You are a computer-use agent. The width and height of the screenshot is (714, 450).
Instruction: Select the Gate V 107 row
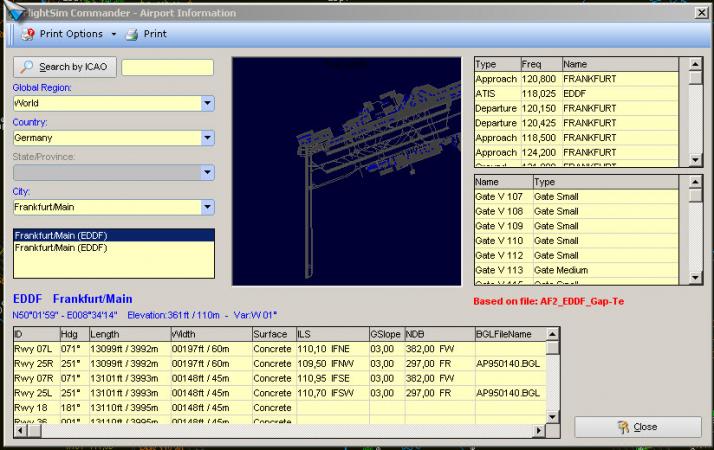[576, 196]
